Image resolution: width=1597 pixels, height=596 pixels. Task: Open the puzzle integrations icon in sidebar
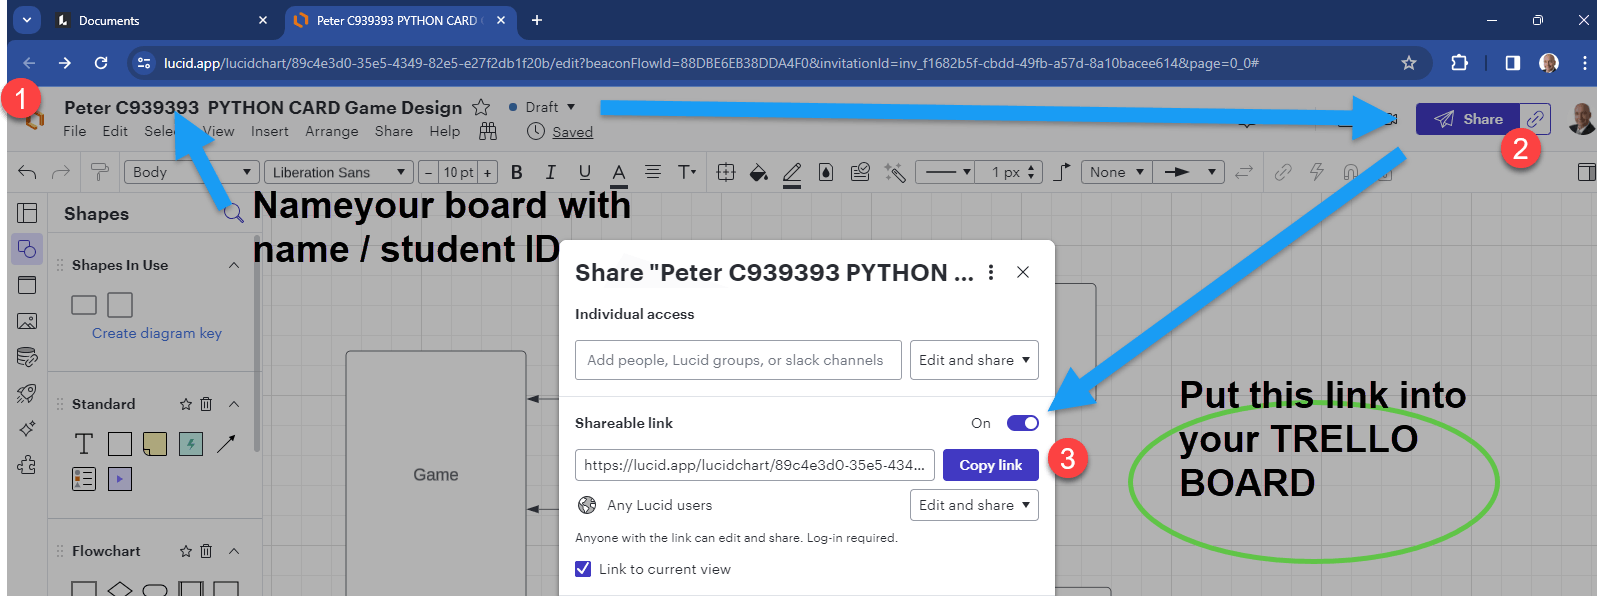[x=27, y=465]
